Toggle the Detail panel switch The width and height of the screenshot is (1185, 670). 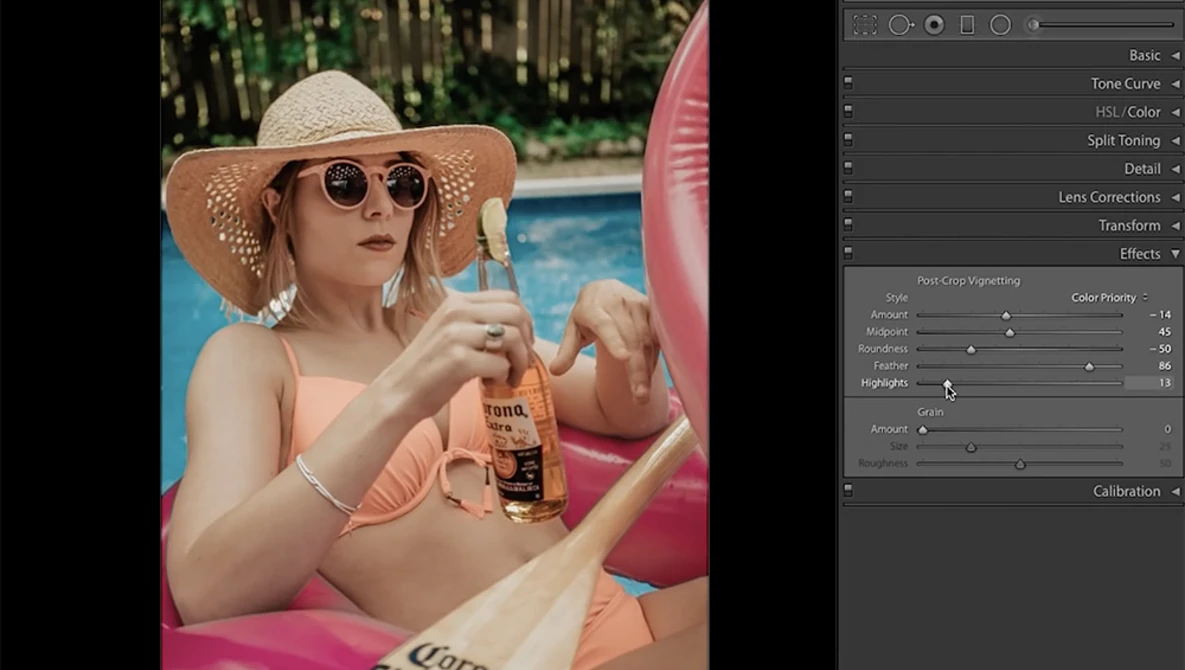click(848, 168)
